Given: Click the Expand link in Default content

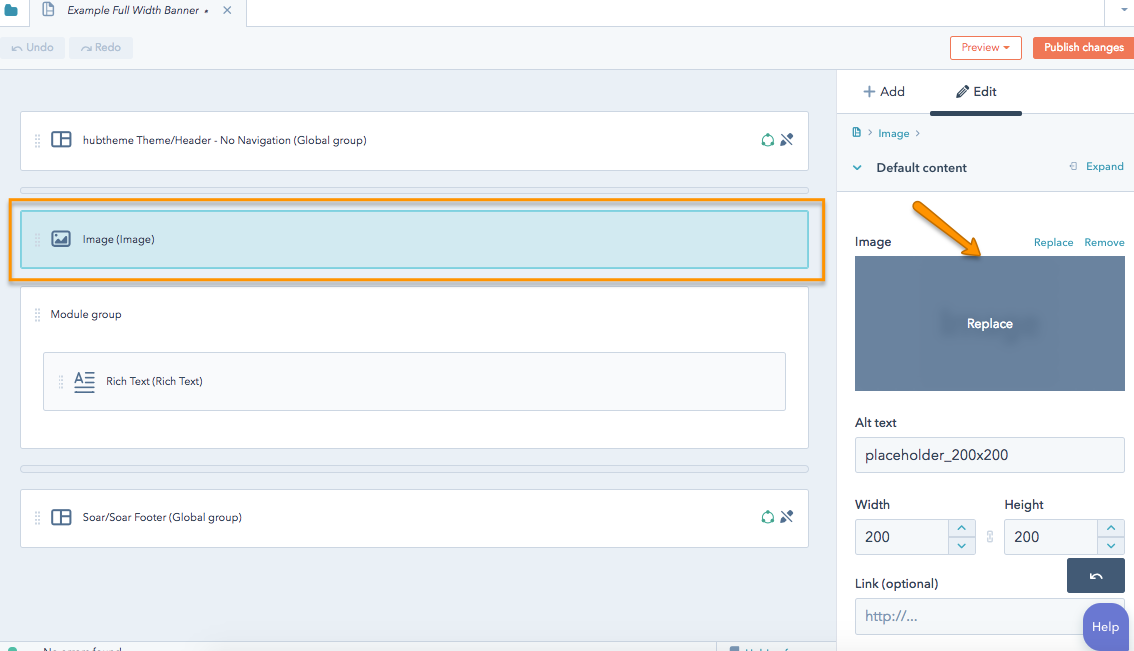Looking at the screenshot, I should pyautogui.click(x=1103, y=167).
